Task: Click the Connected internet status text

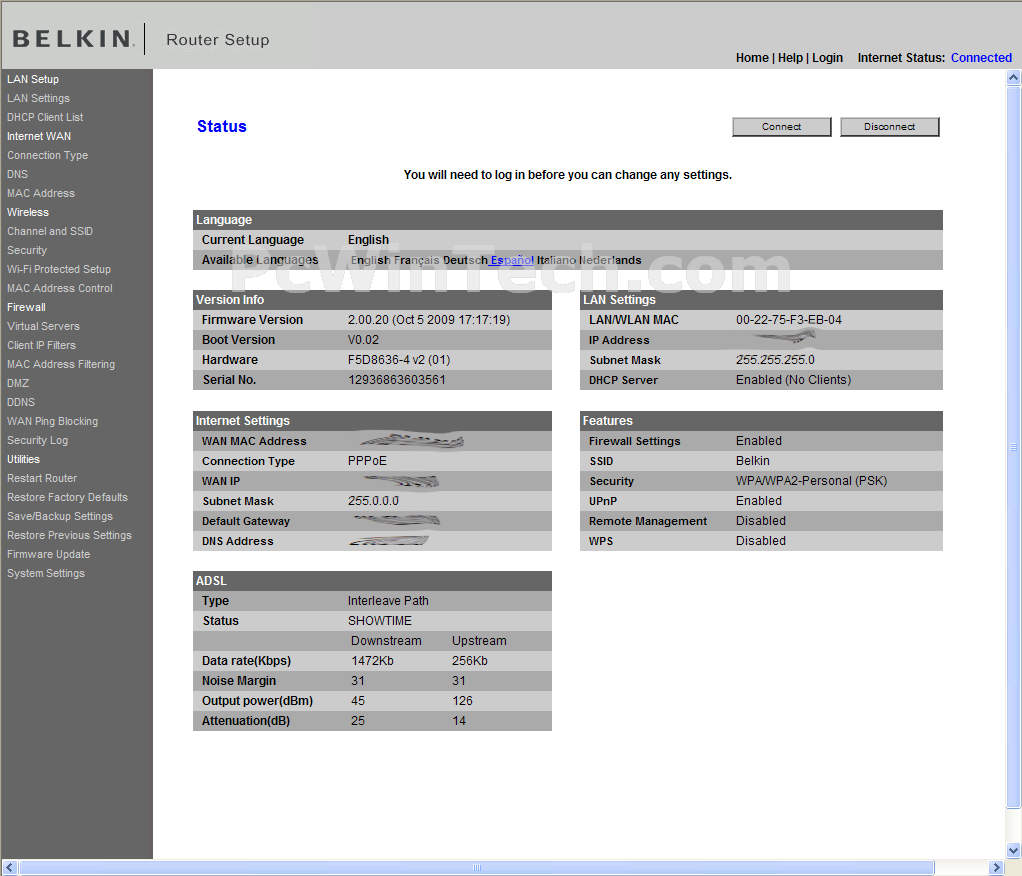Action: click(981, 57)
